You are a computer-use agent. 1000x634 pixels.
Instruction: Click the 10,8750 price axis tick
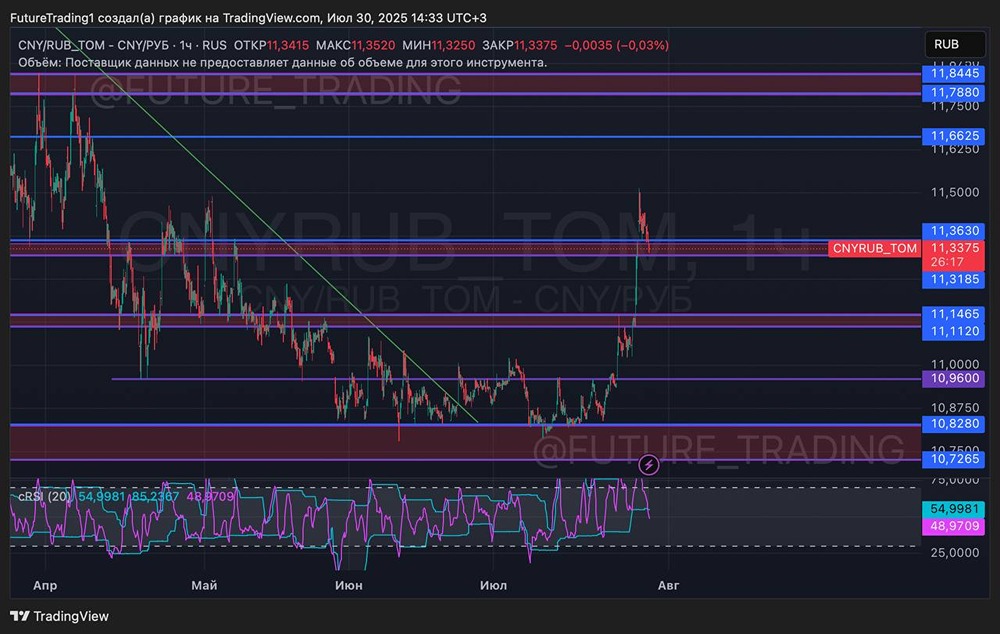point(955,408)
